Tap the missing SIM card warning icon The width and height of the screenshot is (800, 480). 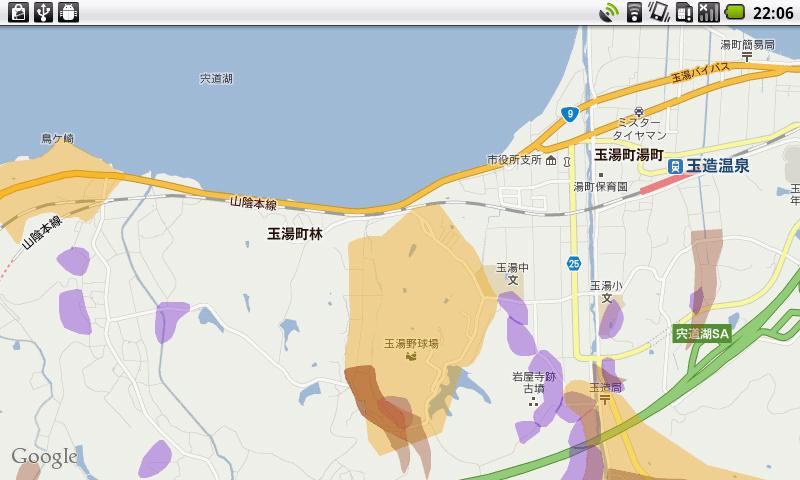pos(684,12)
